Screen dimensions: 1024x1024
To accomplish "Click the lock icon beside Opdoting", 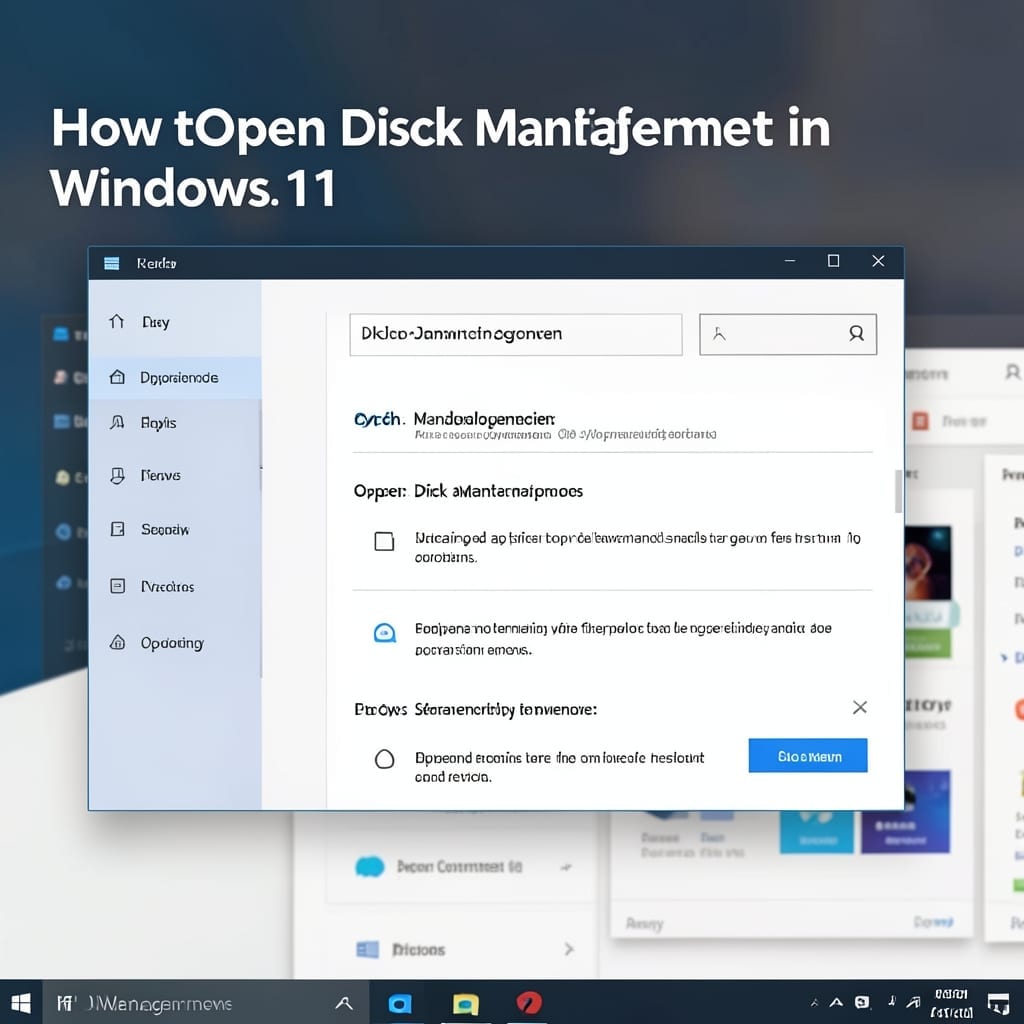I will (118, 642).
